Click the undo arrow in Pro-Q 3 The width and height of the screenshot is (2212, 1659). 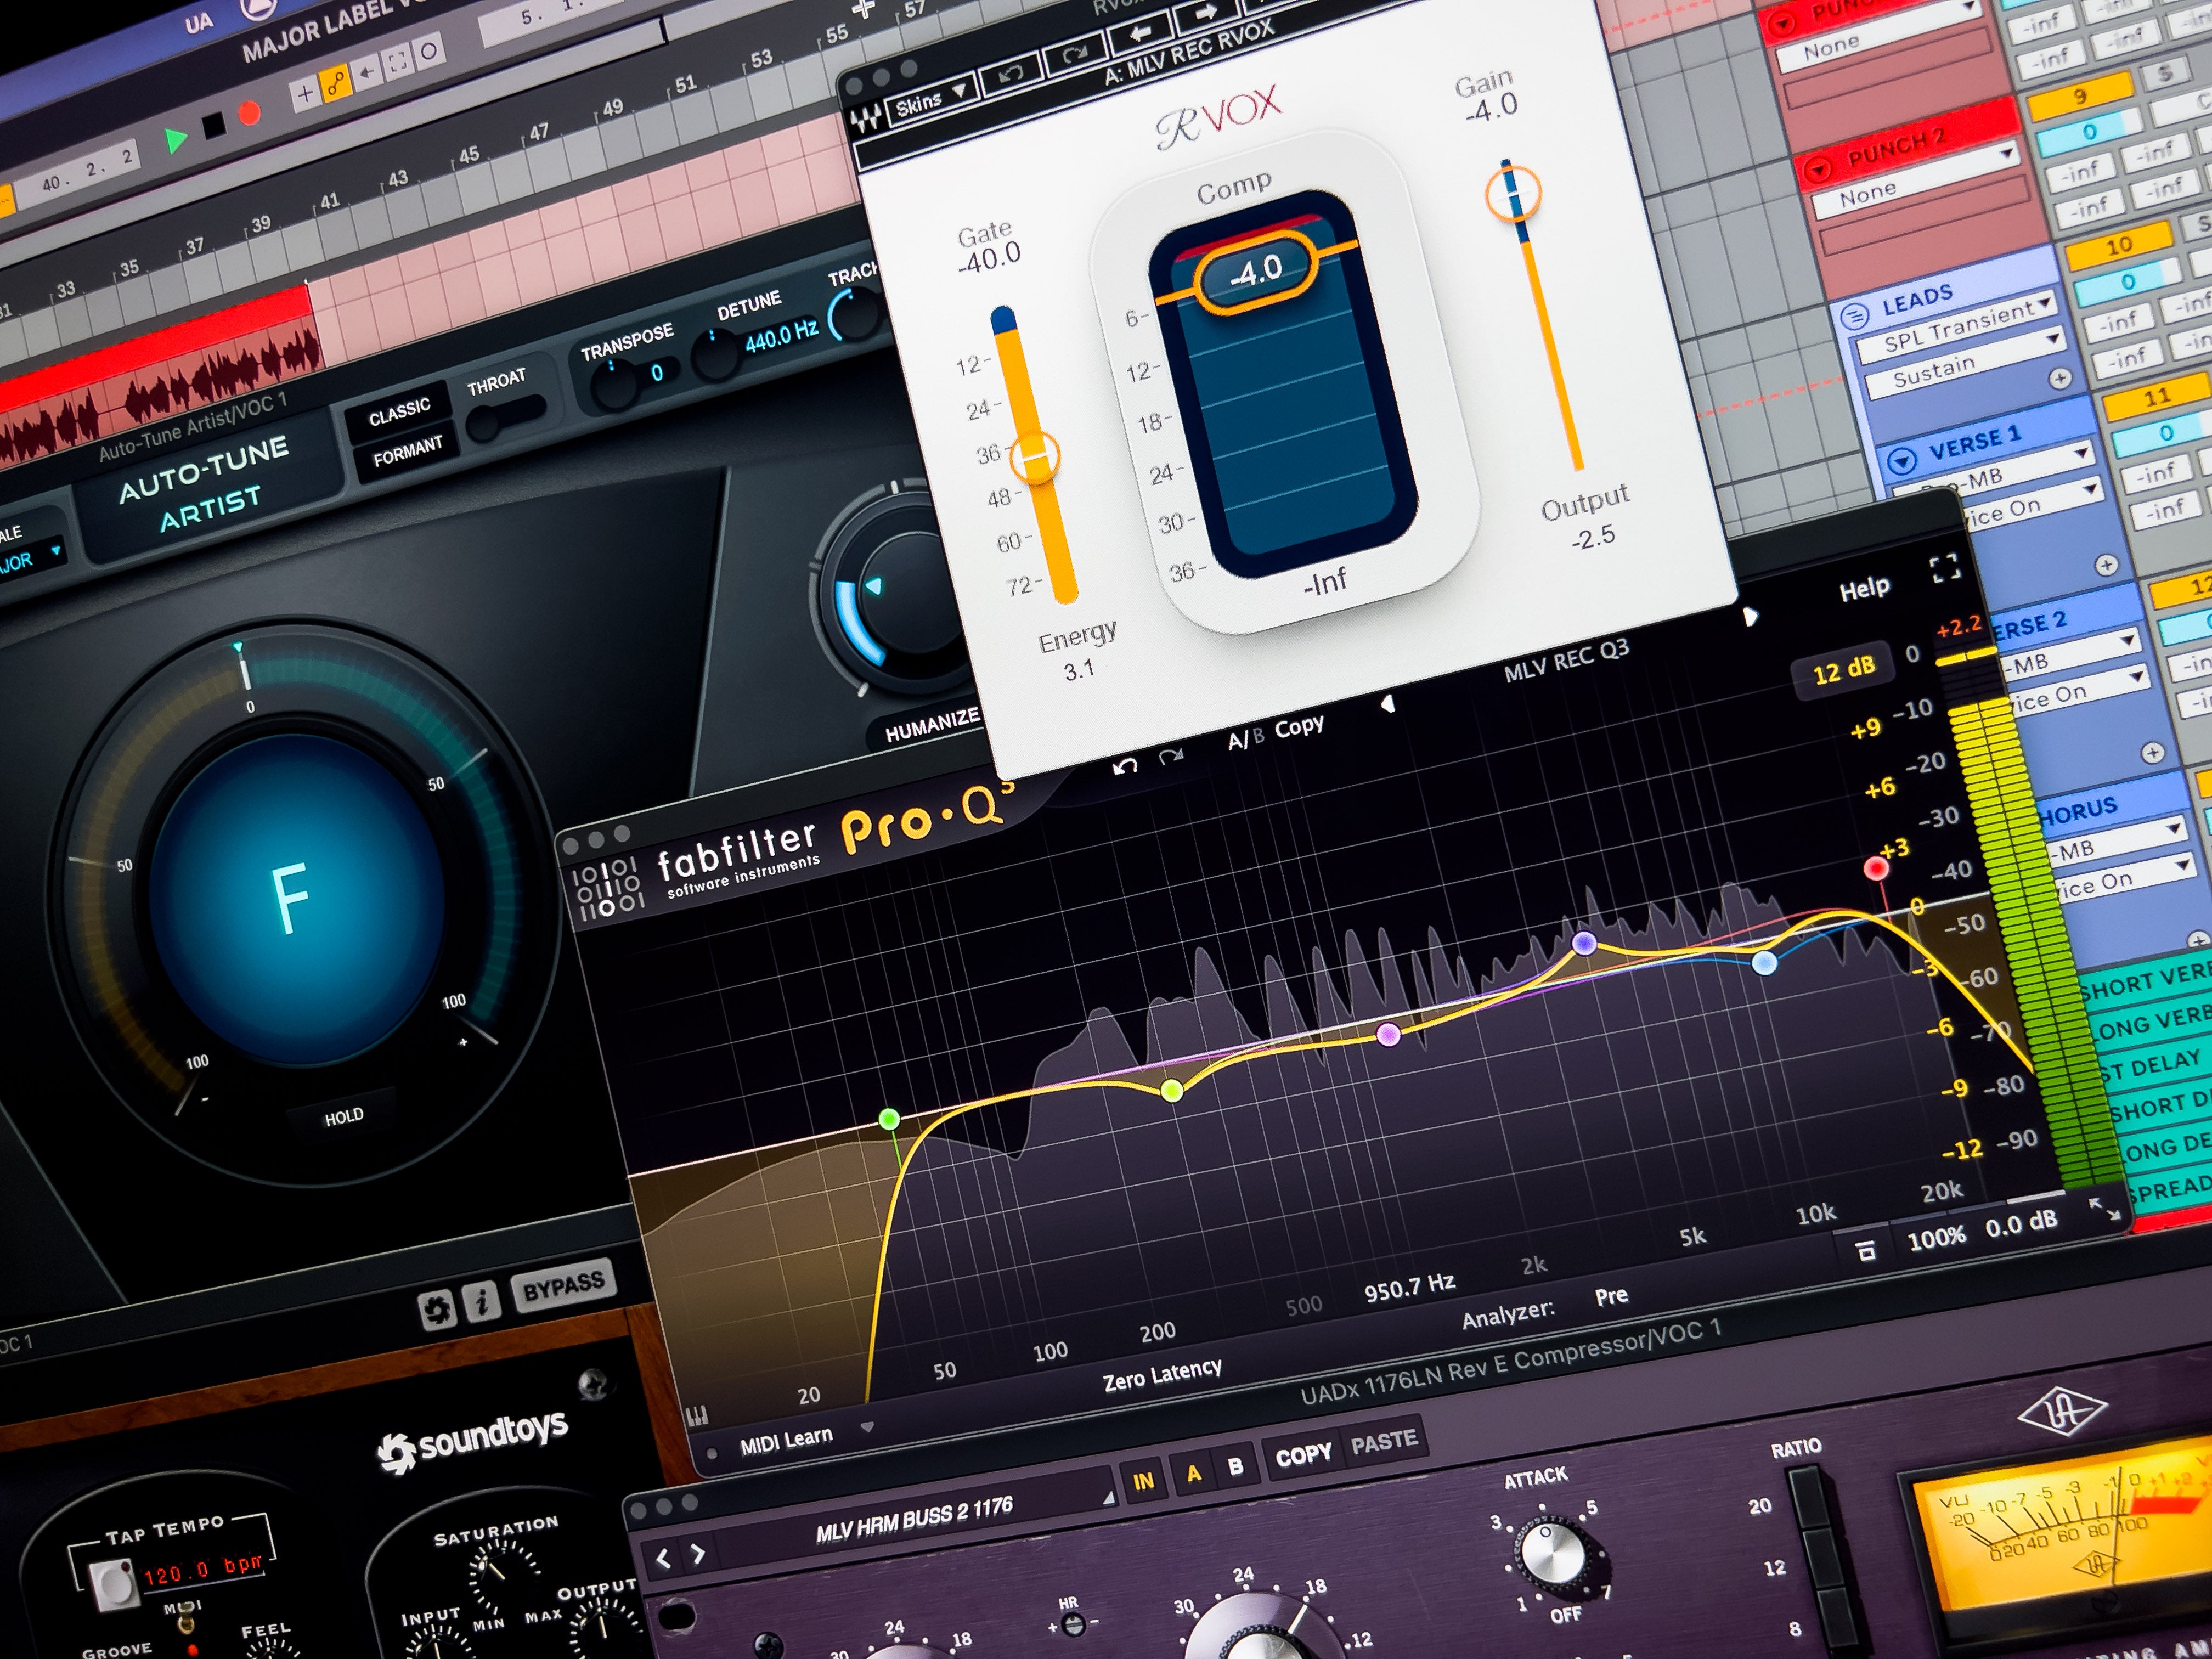1126,768
